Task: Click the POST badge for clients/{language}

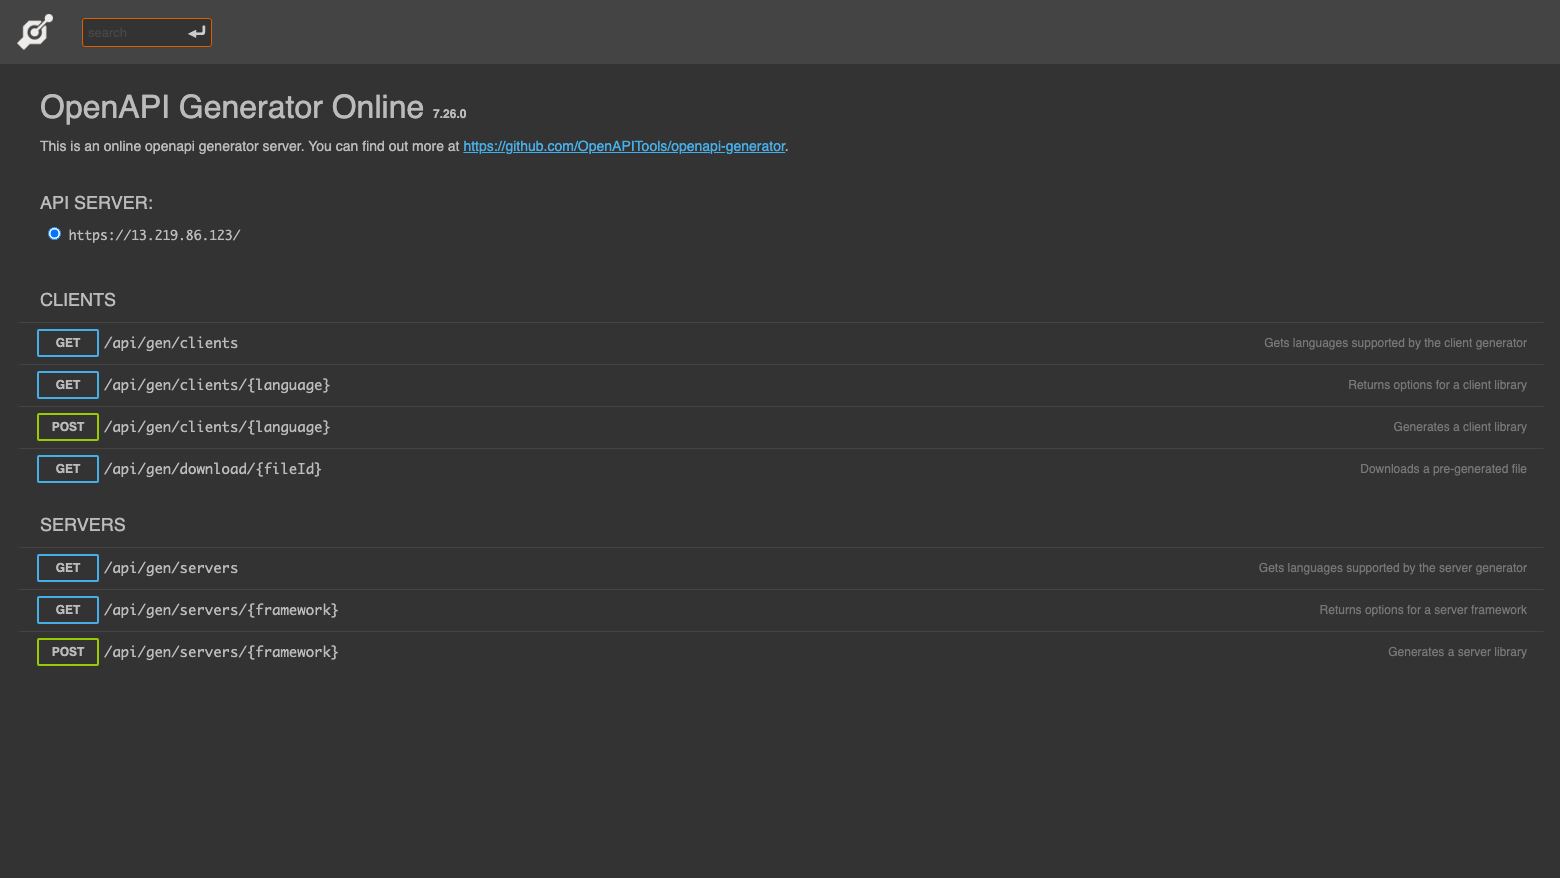Action: (x=68, y=427)
